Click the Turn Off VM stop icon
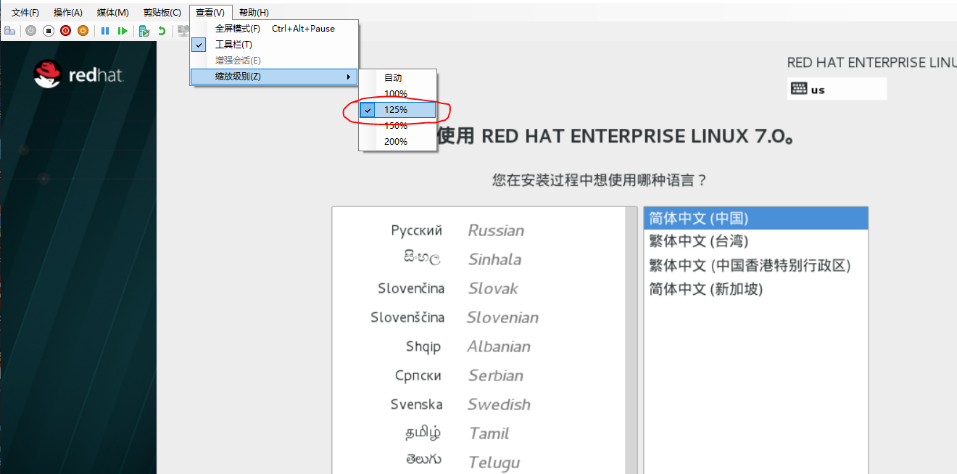 48,31
